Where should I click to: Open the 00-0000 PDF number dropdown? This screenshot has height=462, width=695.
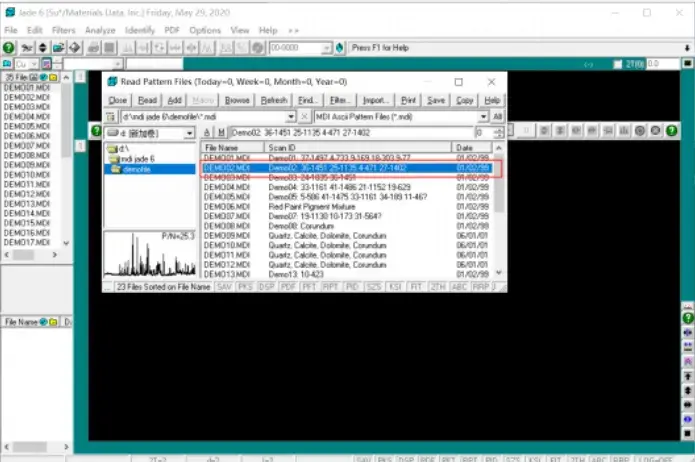click(326, 48)
